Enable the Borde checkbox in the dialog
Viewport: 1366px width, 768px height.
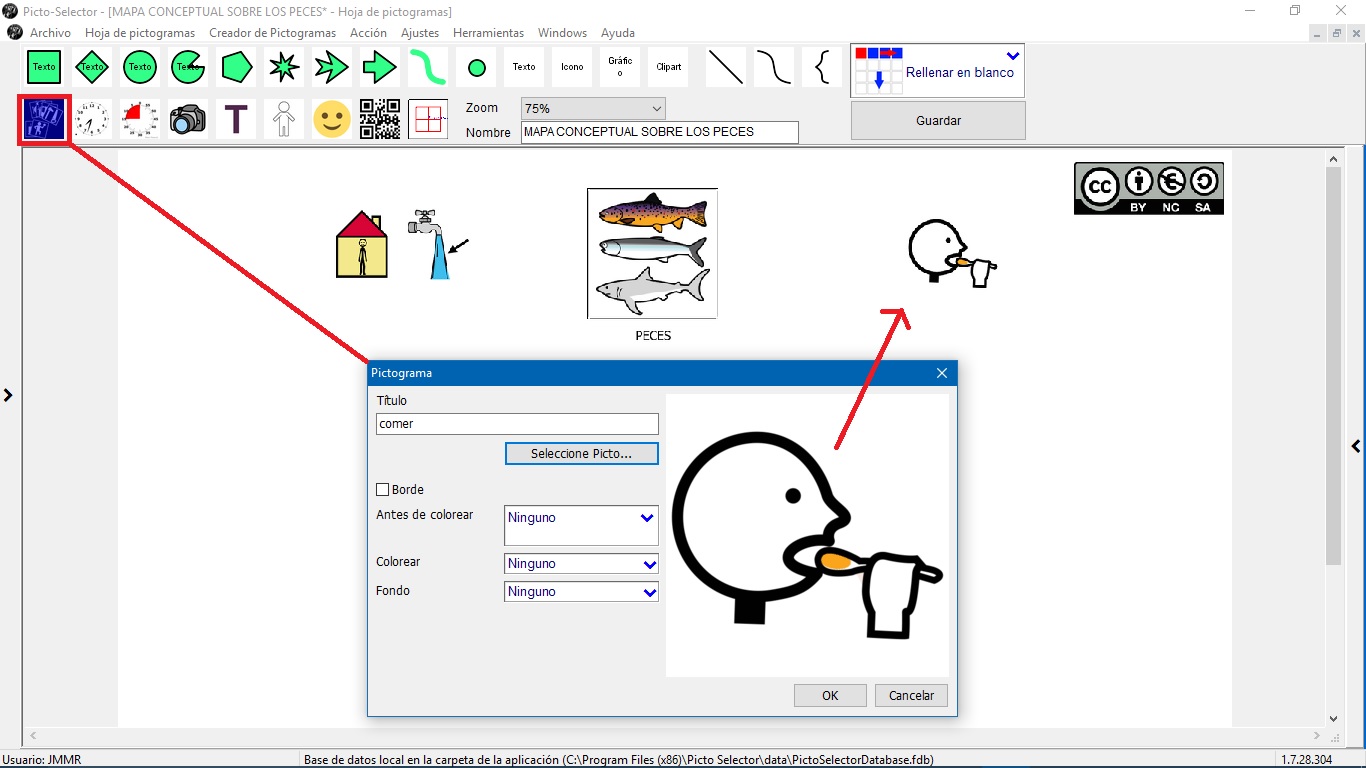click(x=381, y=489)
